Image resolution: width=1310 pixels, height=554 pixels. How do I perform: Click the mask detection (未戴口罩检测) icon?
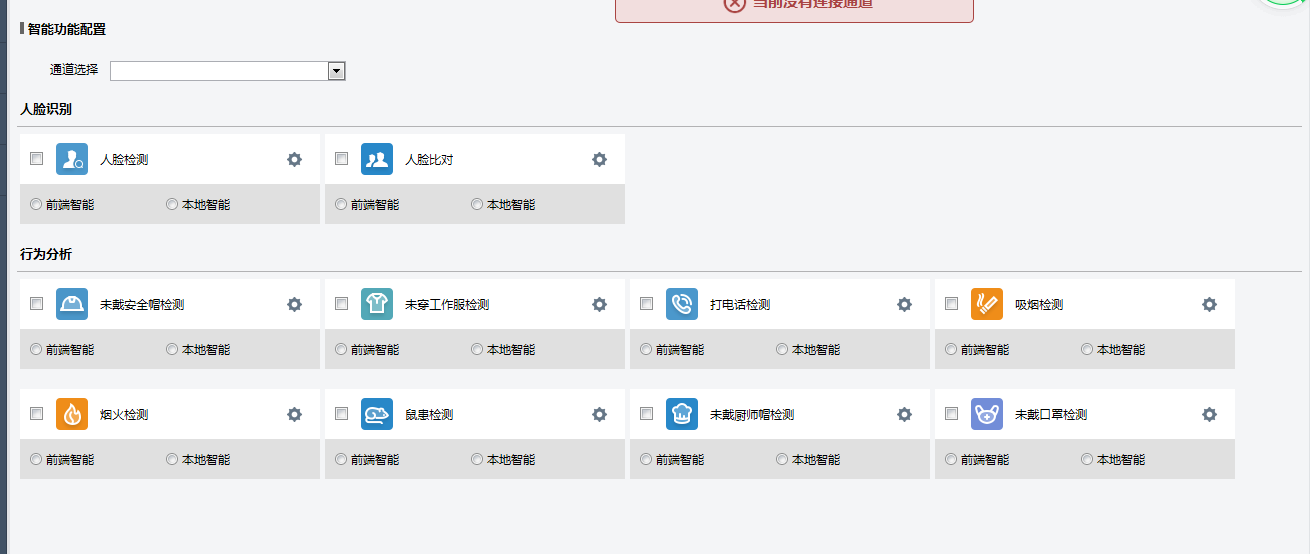pyautogui.click(x=987, y=415)
